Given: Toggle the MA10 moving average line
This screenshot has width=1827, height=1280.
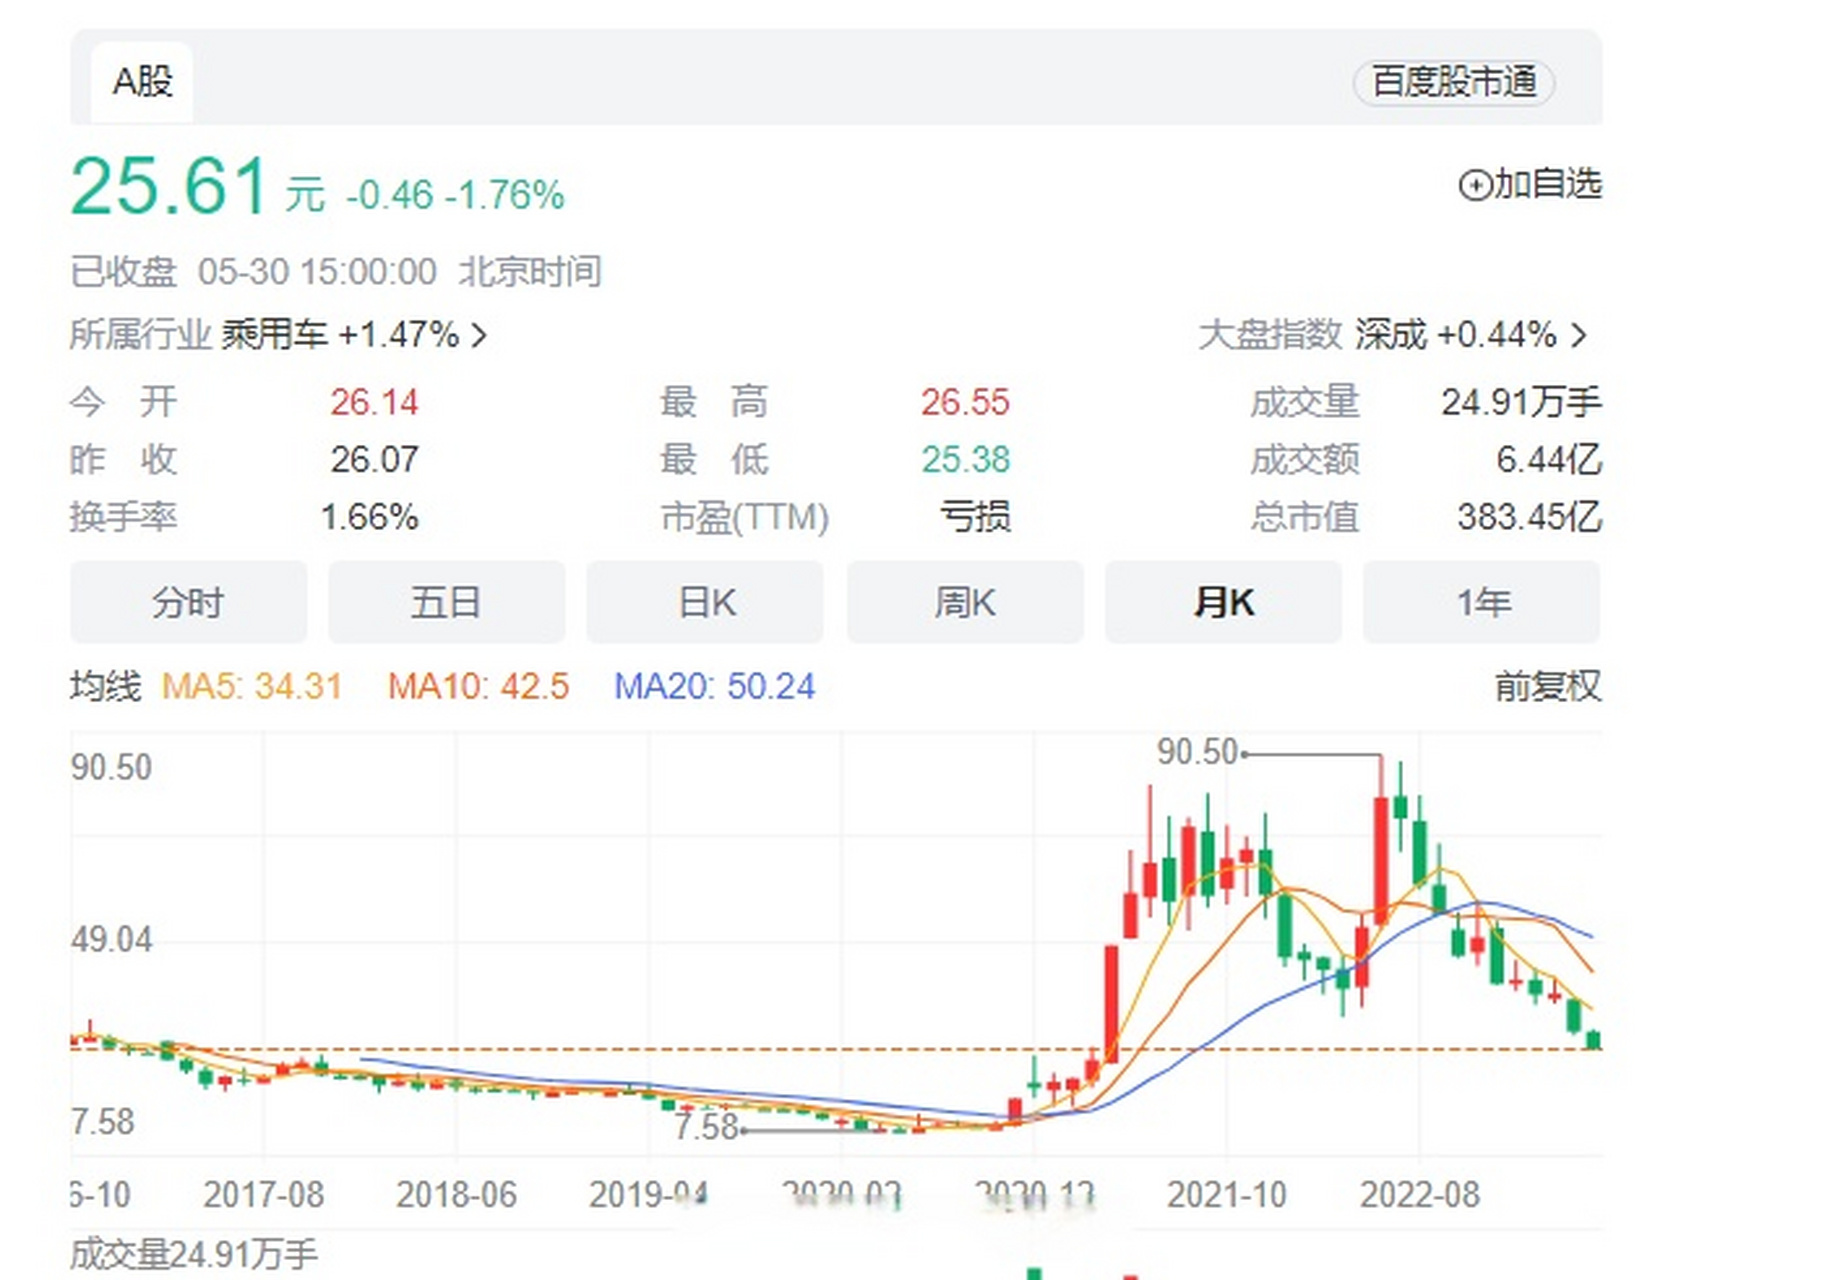Looking at the screenshot, I should click(x=478, y=688).
